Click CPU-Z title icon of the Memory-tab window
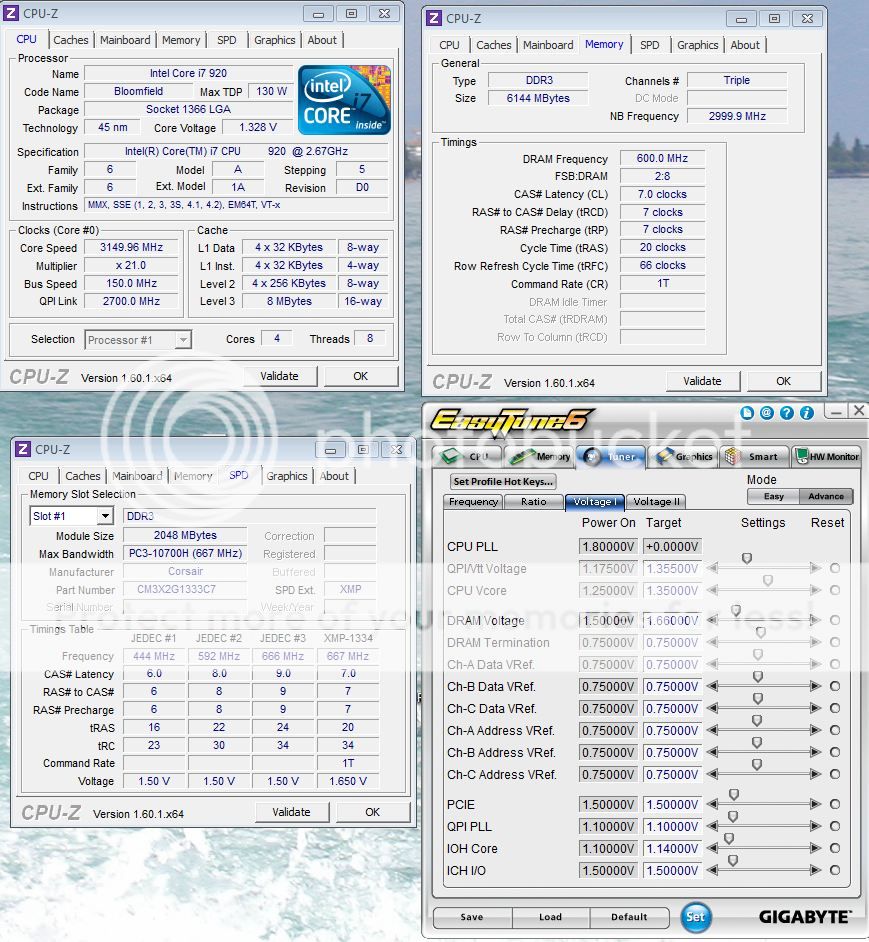The height and width of the screenshot is (942, 869). 433,18
